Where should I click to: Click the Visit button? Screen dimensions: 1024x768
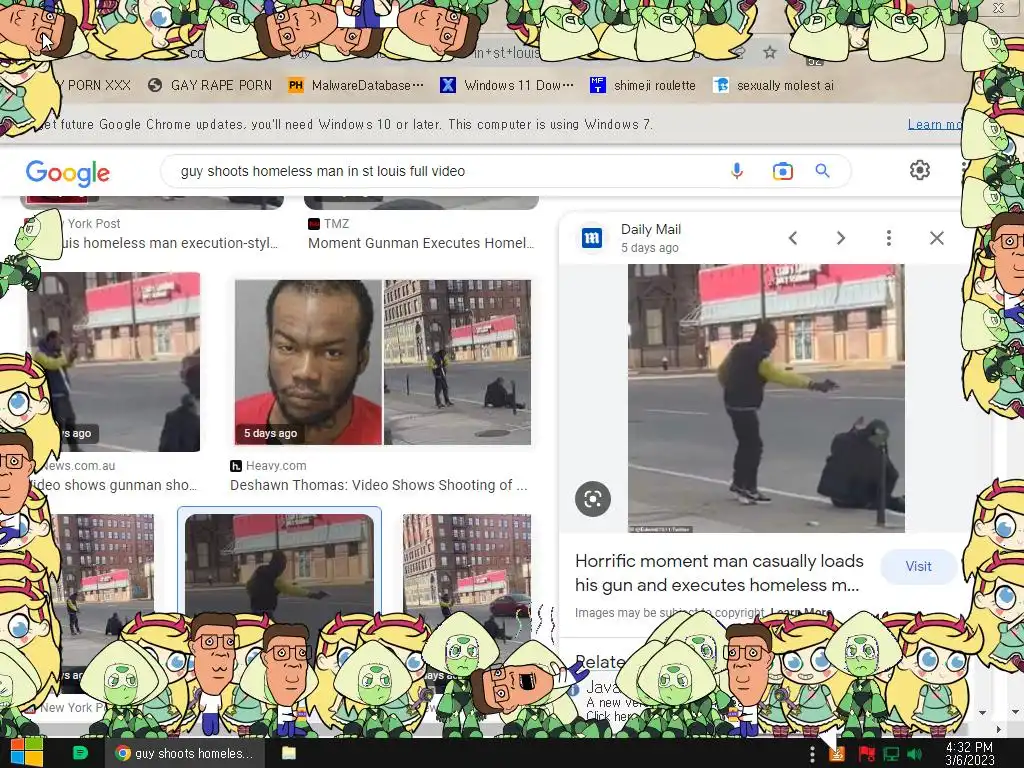[x=918, y=566]
